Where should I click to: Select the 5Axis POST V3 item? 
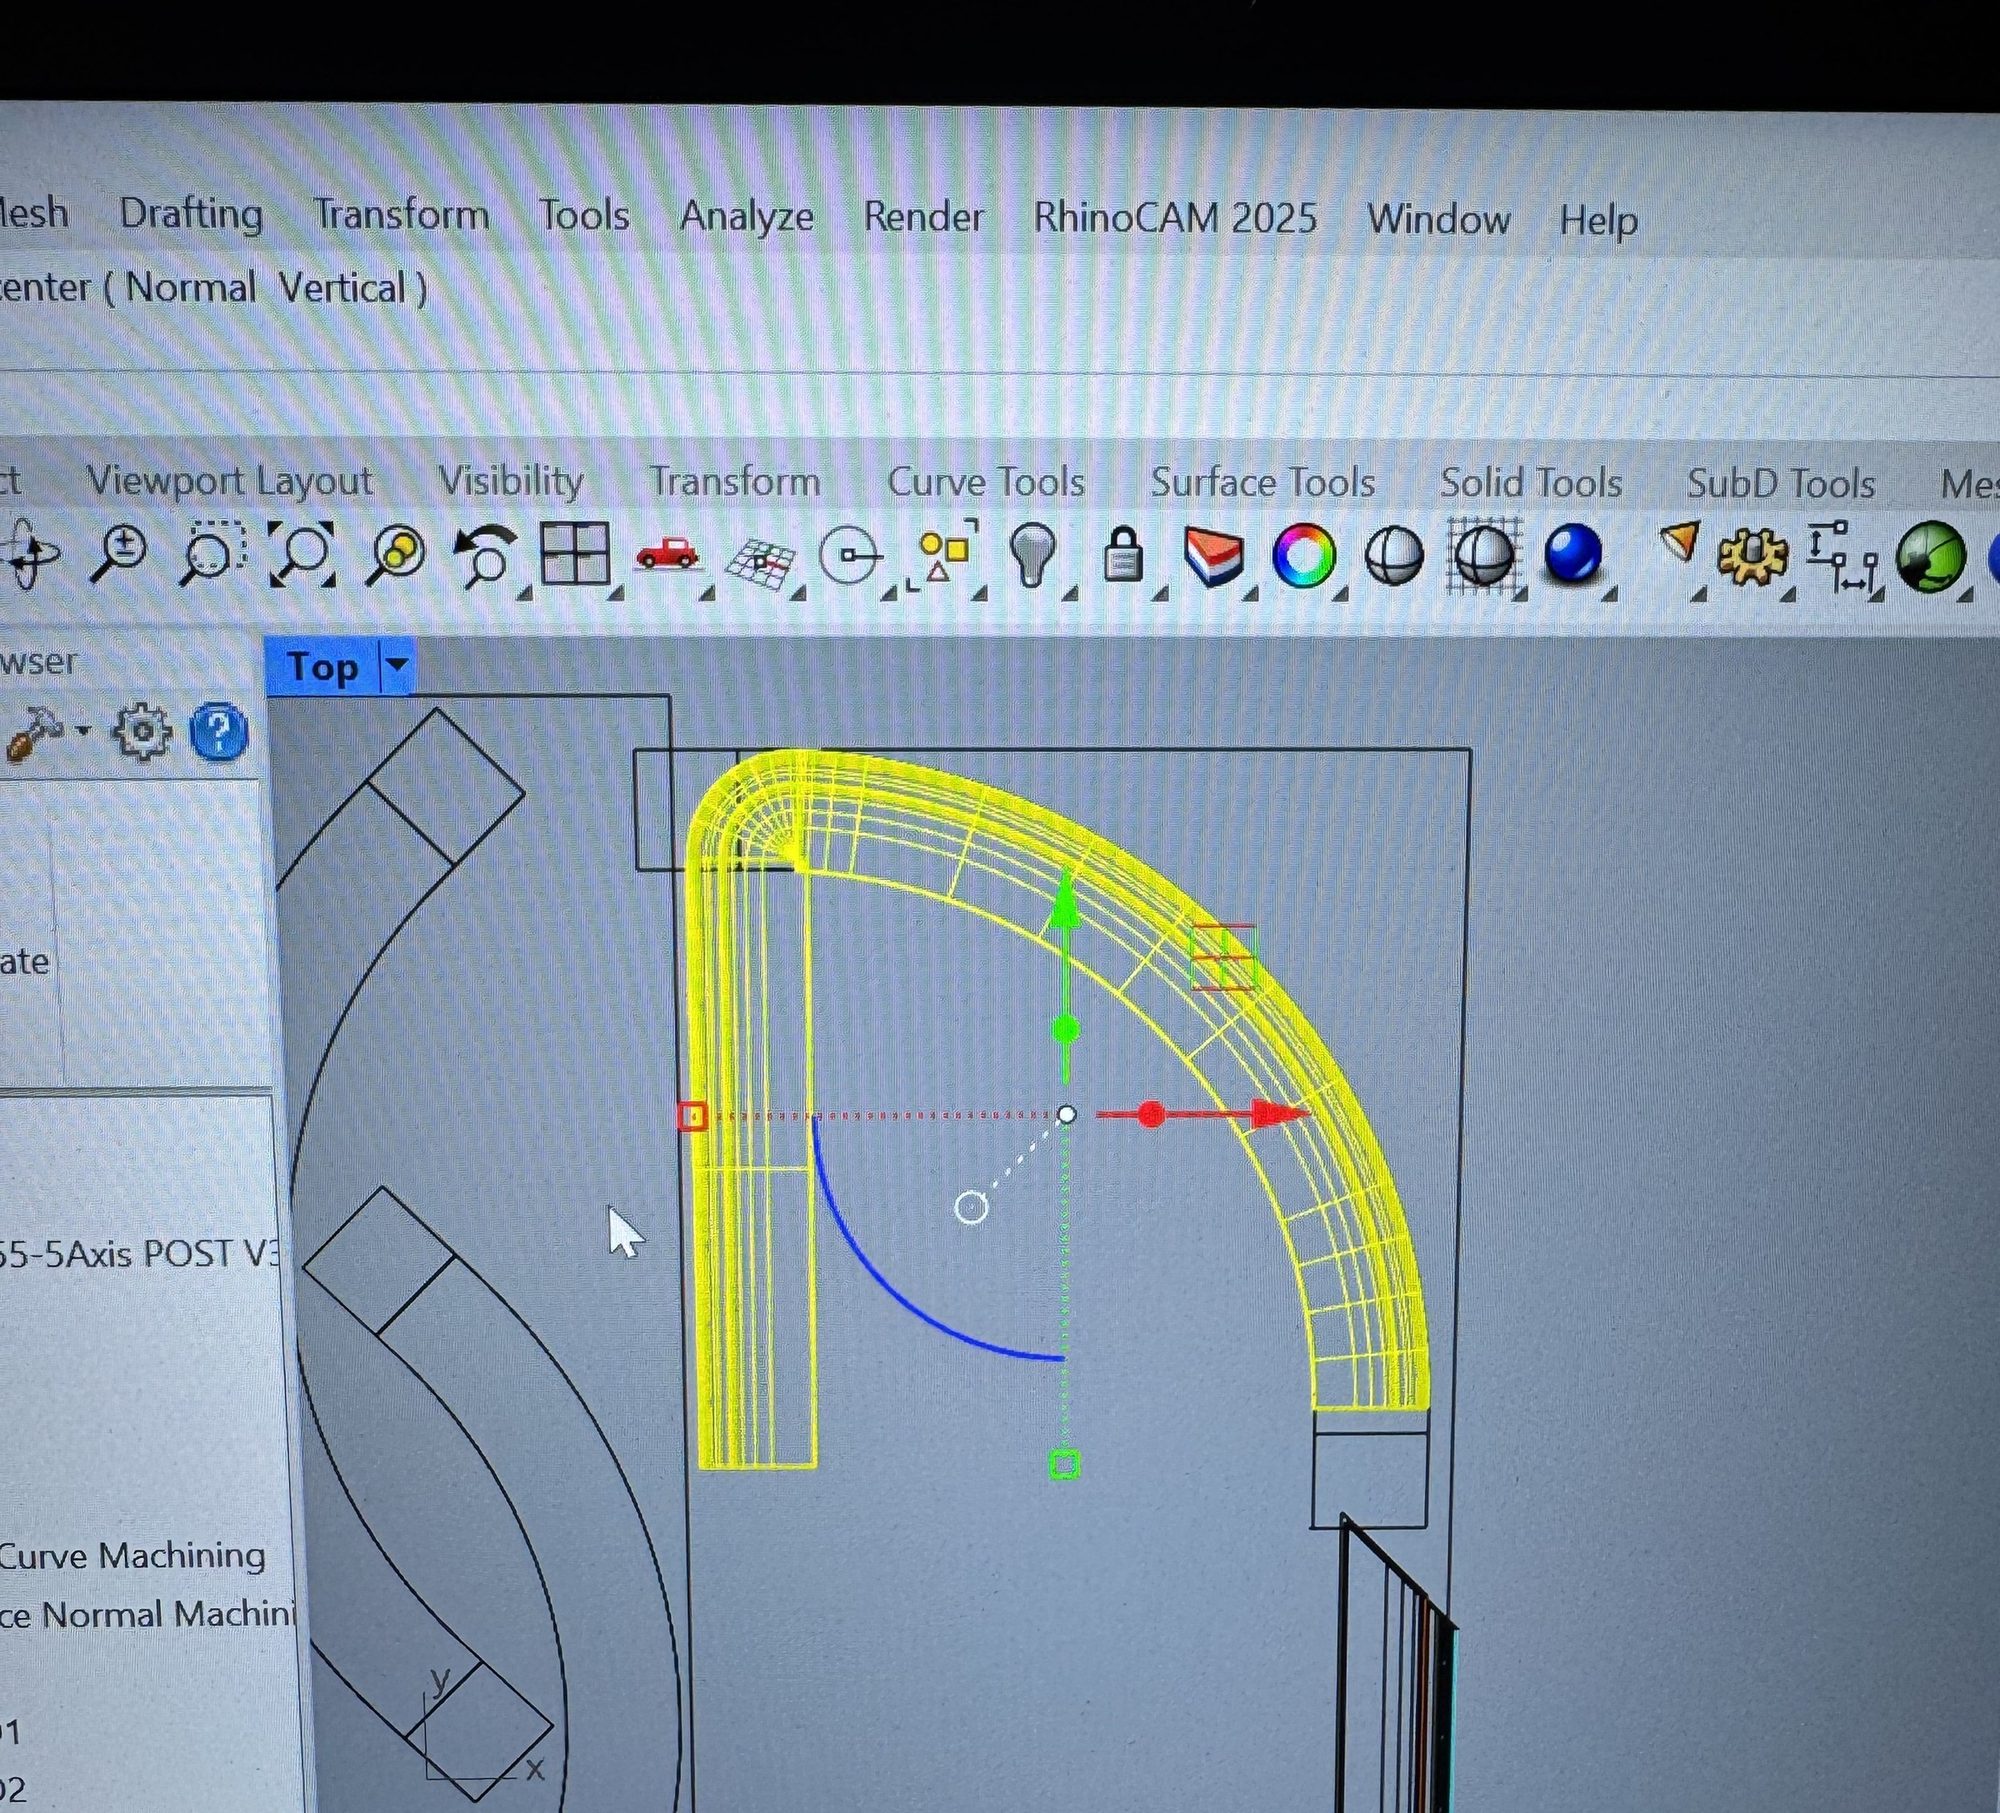(x=140, y=1253)
